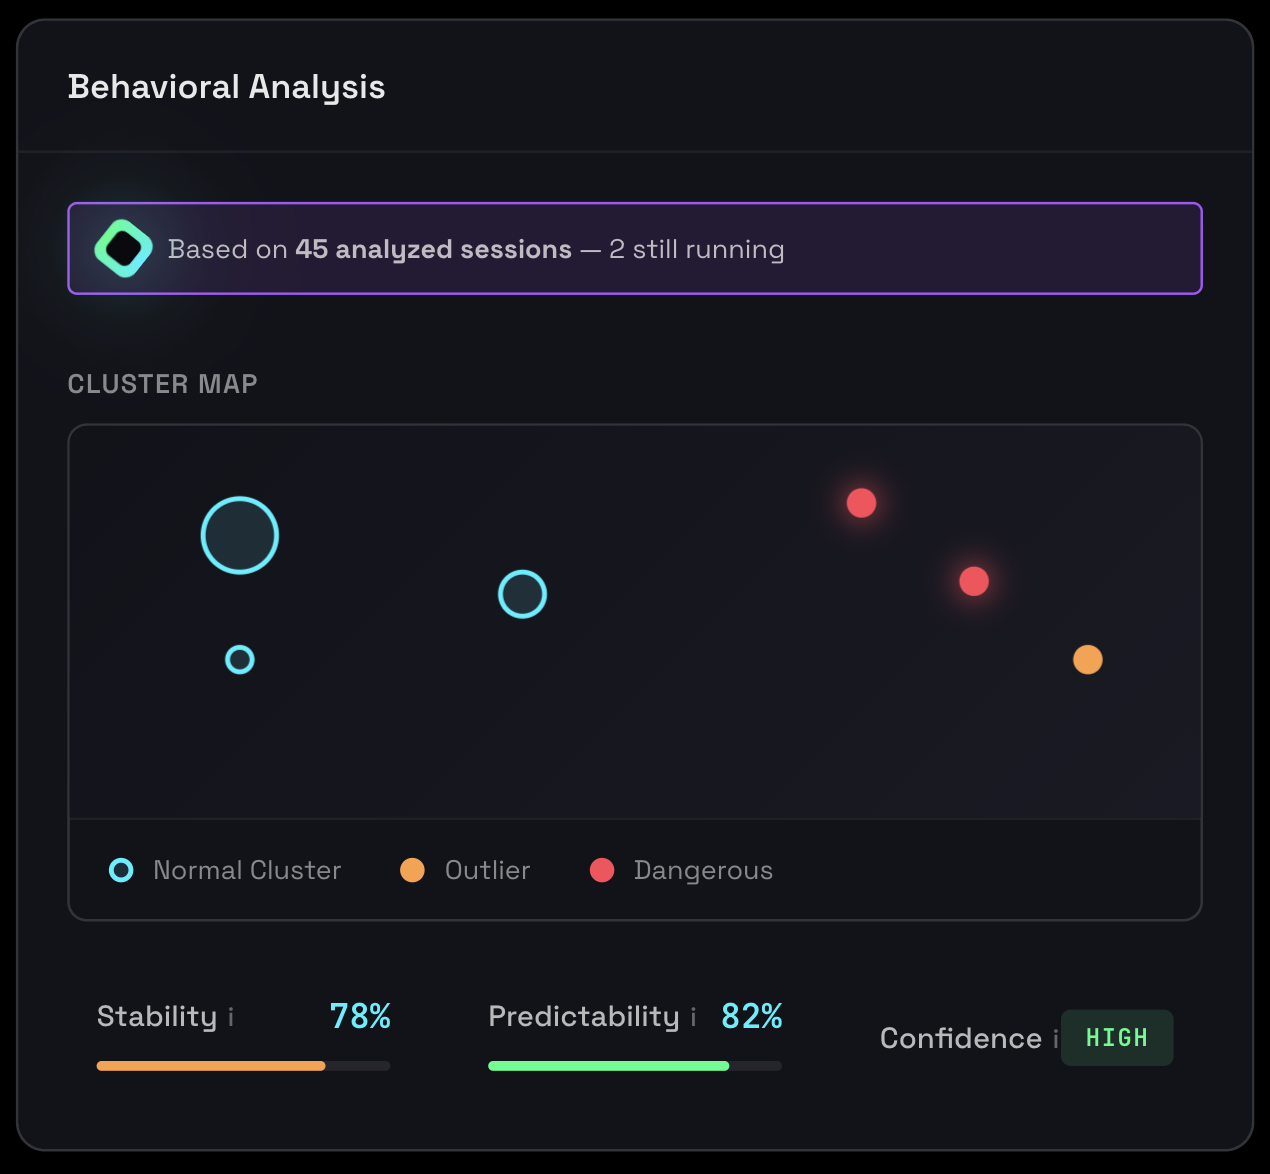Click the CLUSTER MAP section heading

coord(162,383)
